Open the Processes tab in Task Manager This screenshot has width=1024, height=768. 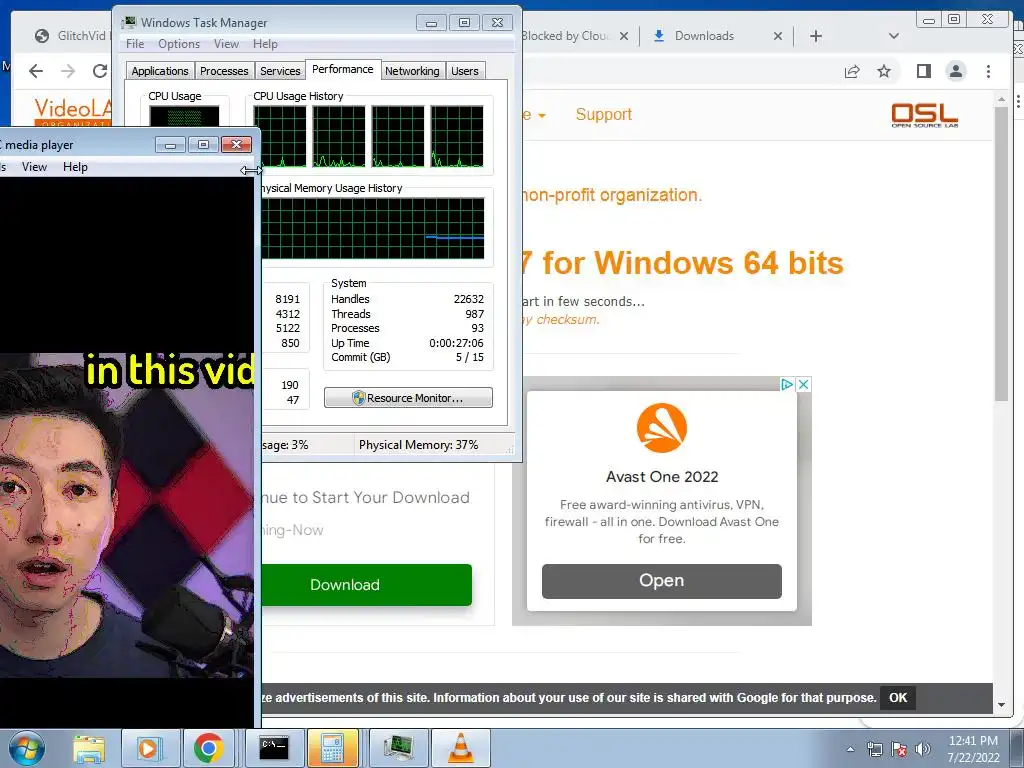[x=224, y=71]
